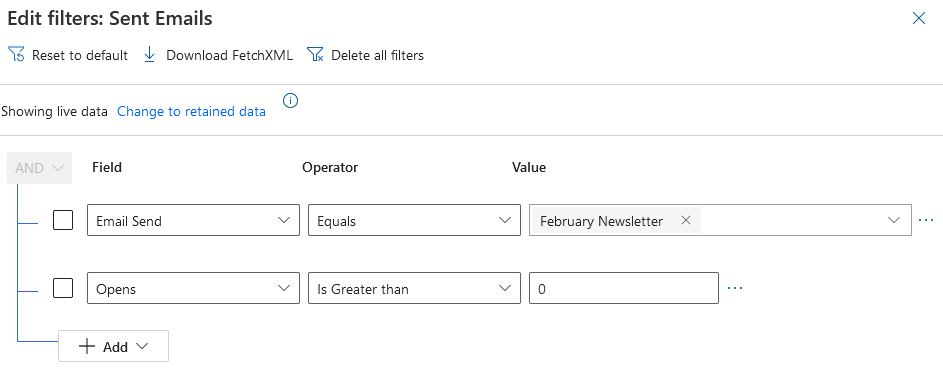
Task: Click the Reset to default funnel icon
Action: tap(16, 55)
